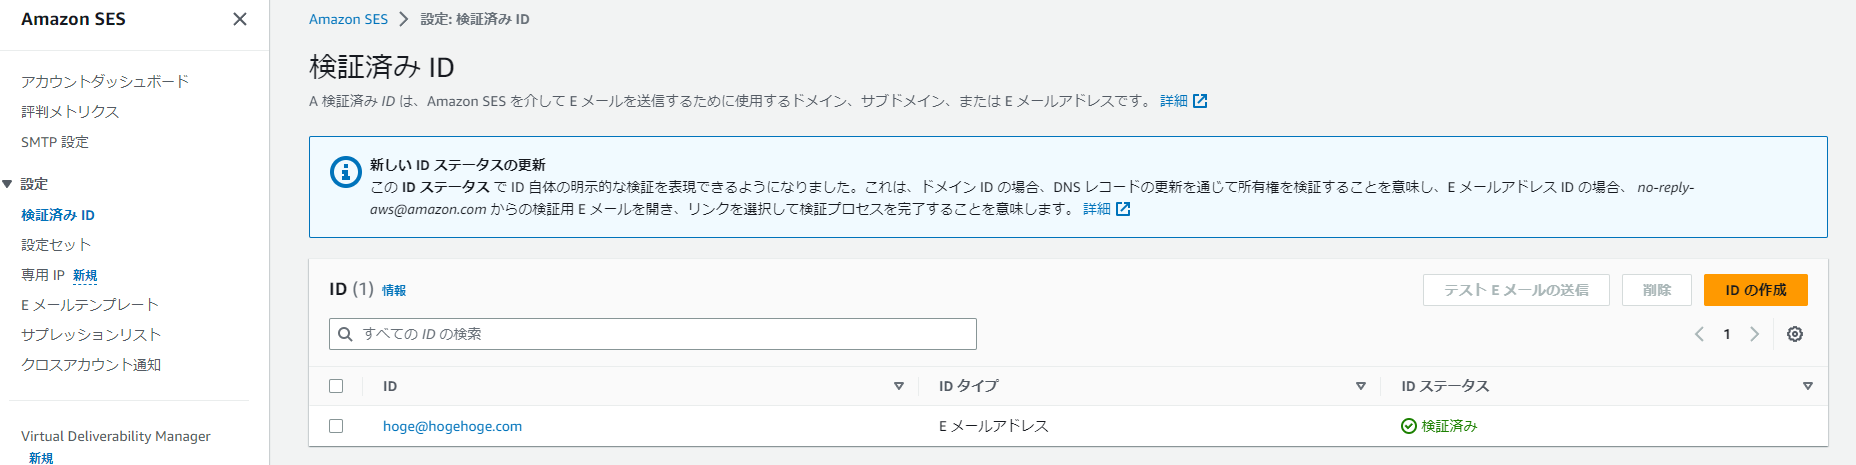Click the external link icon in the banner
This screenshot has width=1856, height=465.
tap(1123, 209)
